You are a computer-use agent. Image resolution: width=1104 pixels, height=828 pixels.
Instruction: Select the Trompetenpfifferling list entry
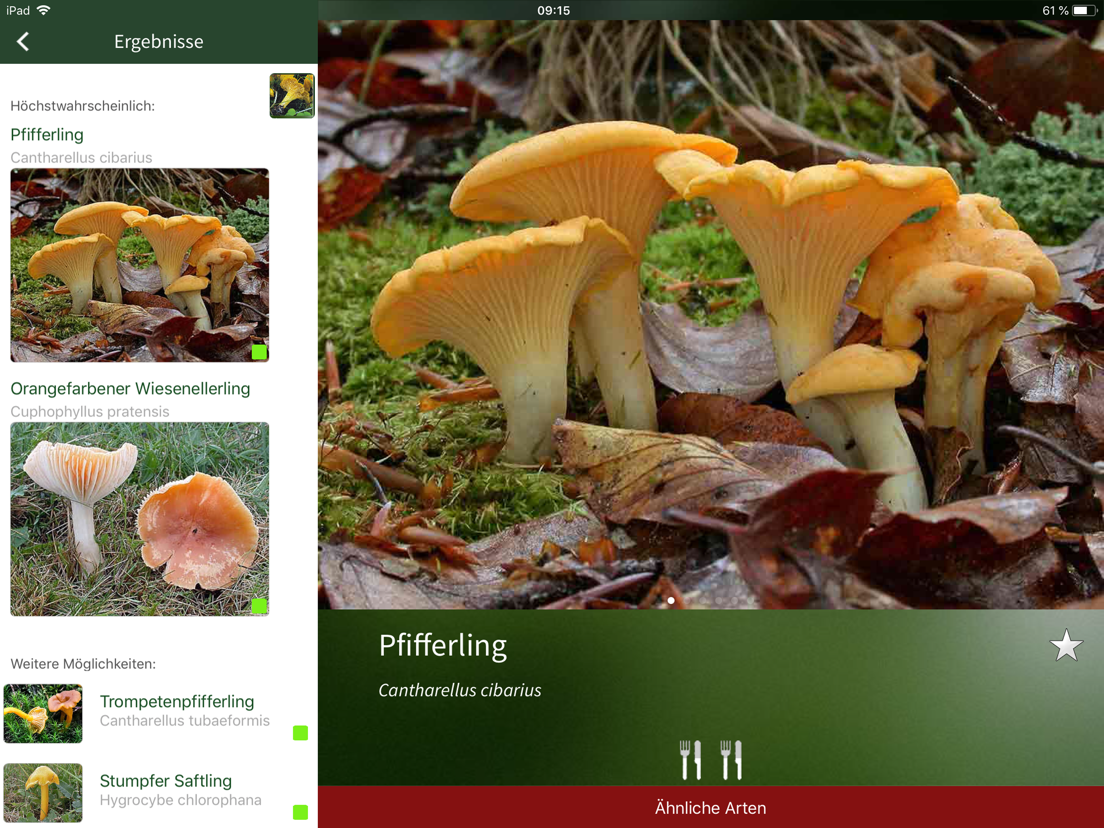(x=159, y=713)
